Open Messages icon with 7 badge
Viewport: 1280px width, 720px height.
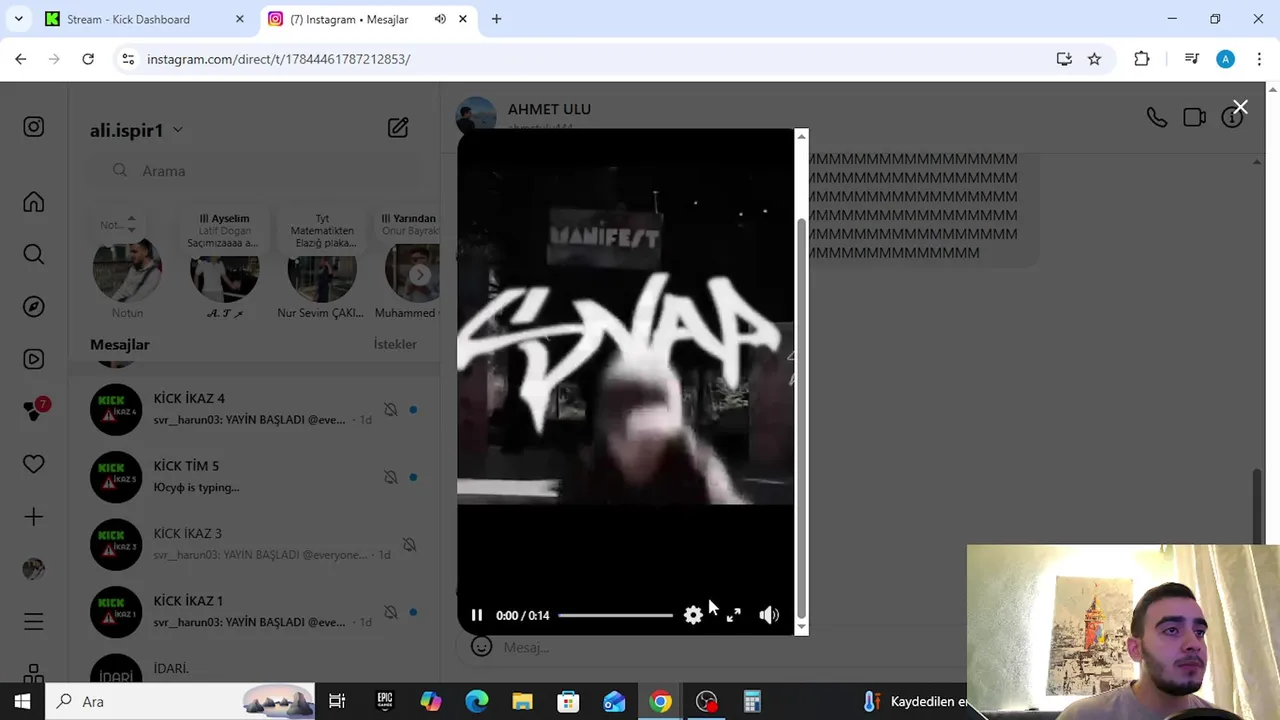click(36, 410)
